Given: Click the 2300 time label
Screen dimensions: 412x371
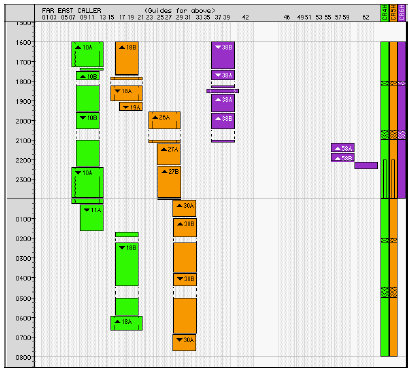Looking at the screenshot, I should 23,180.
